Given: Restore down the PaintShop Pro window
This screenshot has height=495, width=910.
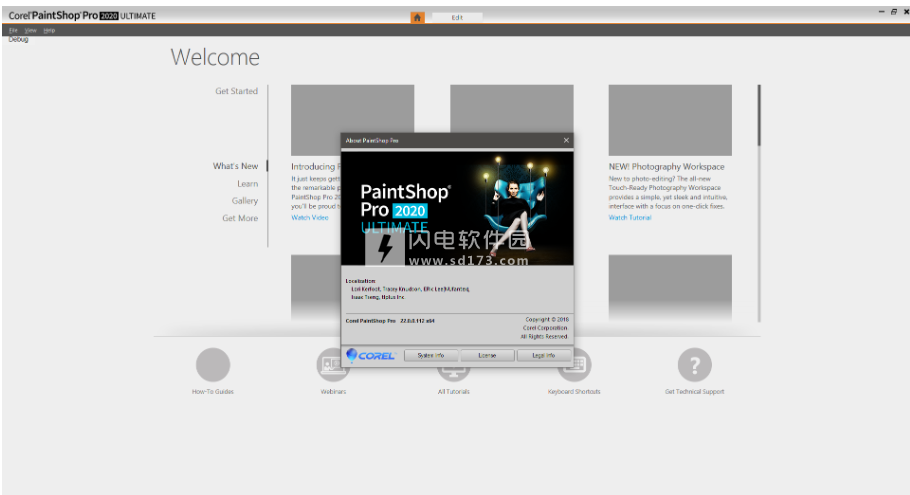Looking at the screenshot, I should [x=894, y=12].
